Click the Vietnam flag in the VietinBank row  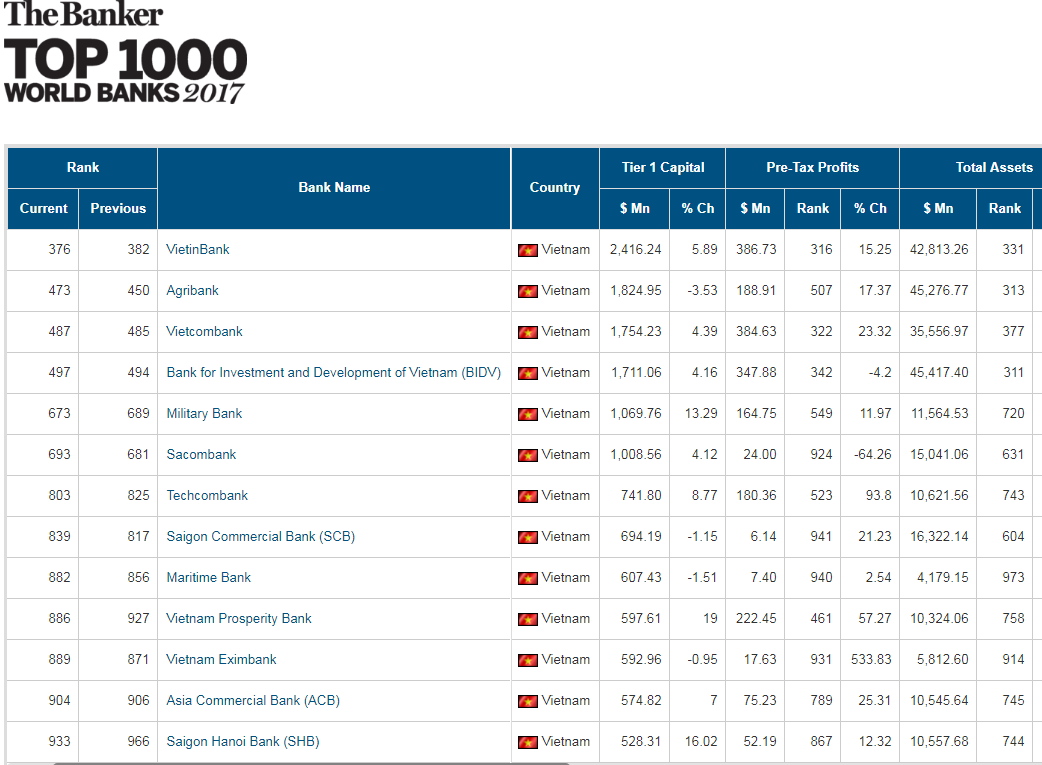coord(528,249)
